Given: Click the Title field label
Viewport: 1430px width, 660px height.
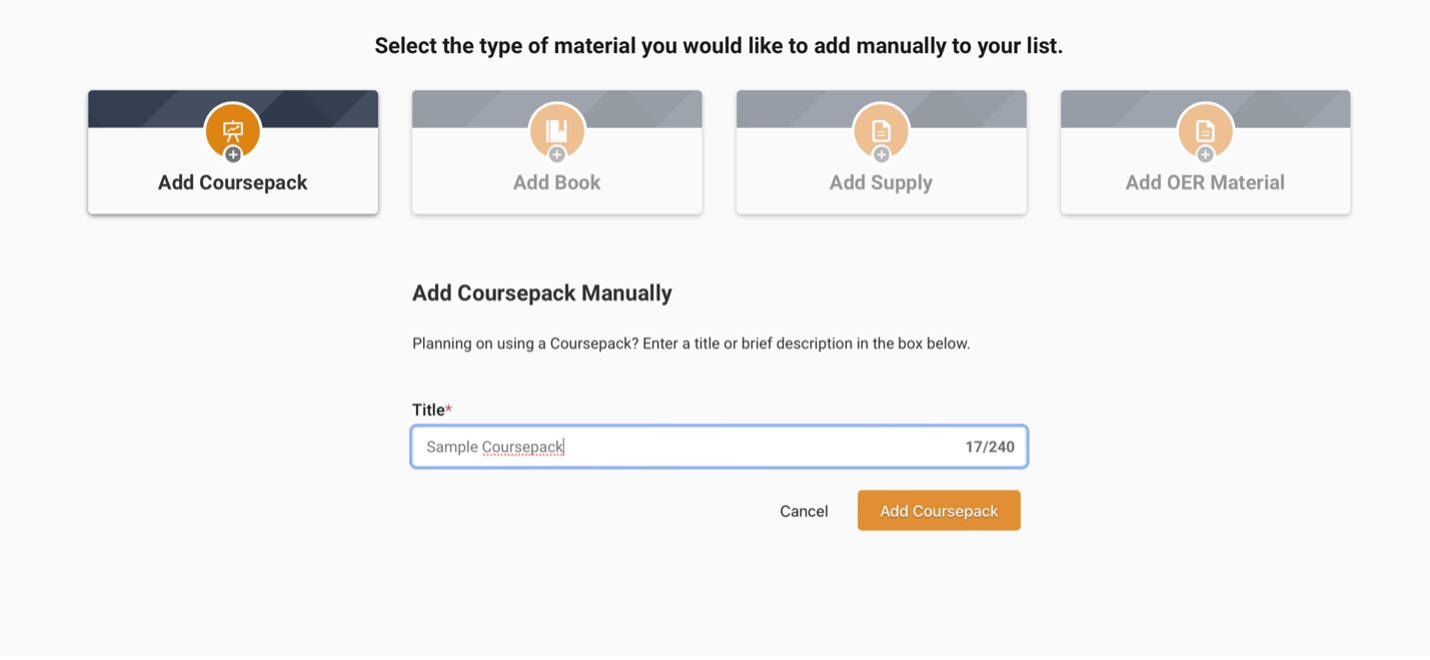Looking at the screenshot, I should point(427,410).
